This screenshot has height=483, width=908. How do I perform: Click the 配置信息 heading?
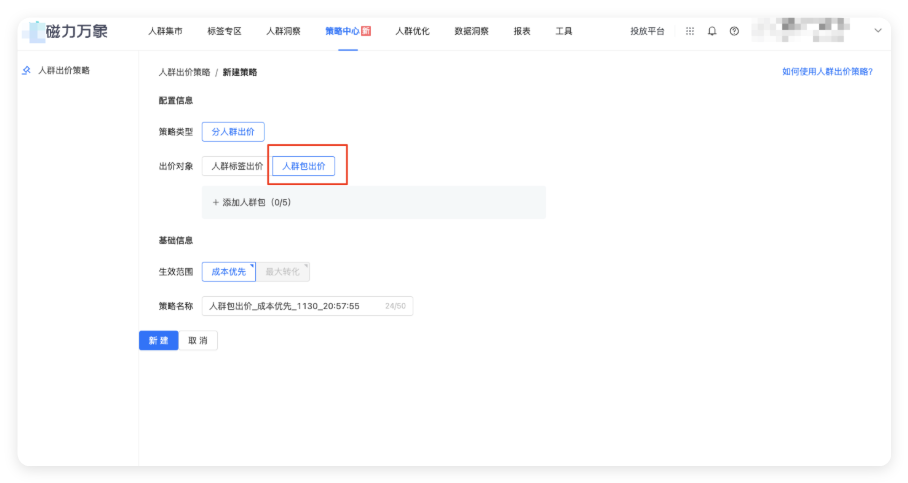175,101
